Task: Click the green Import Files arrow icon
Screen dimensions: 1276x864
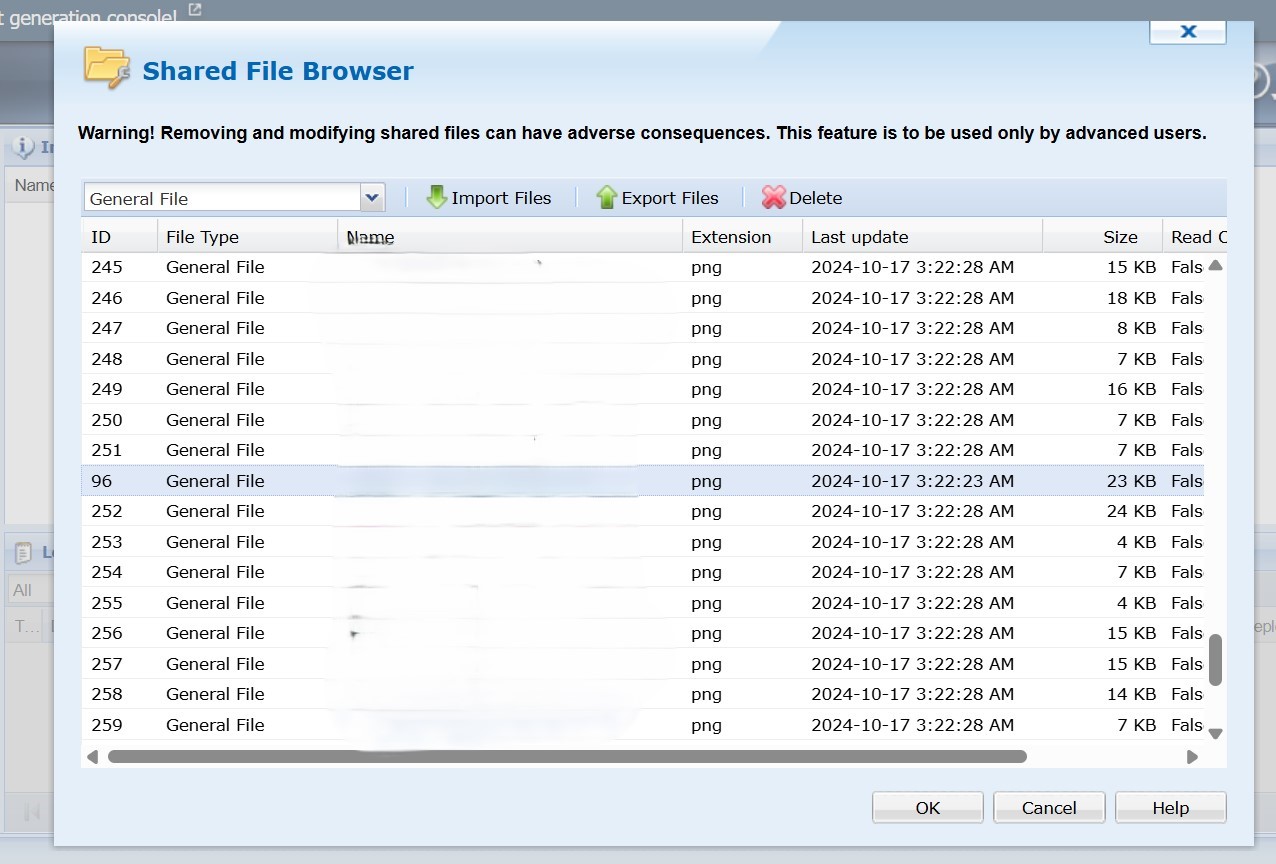Action: point(436,197)
